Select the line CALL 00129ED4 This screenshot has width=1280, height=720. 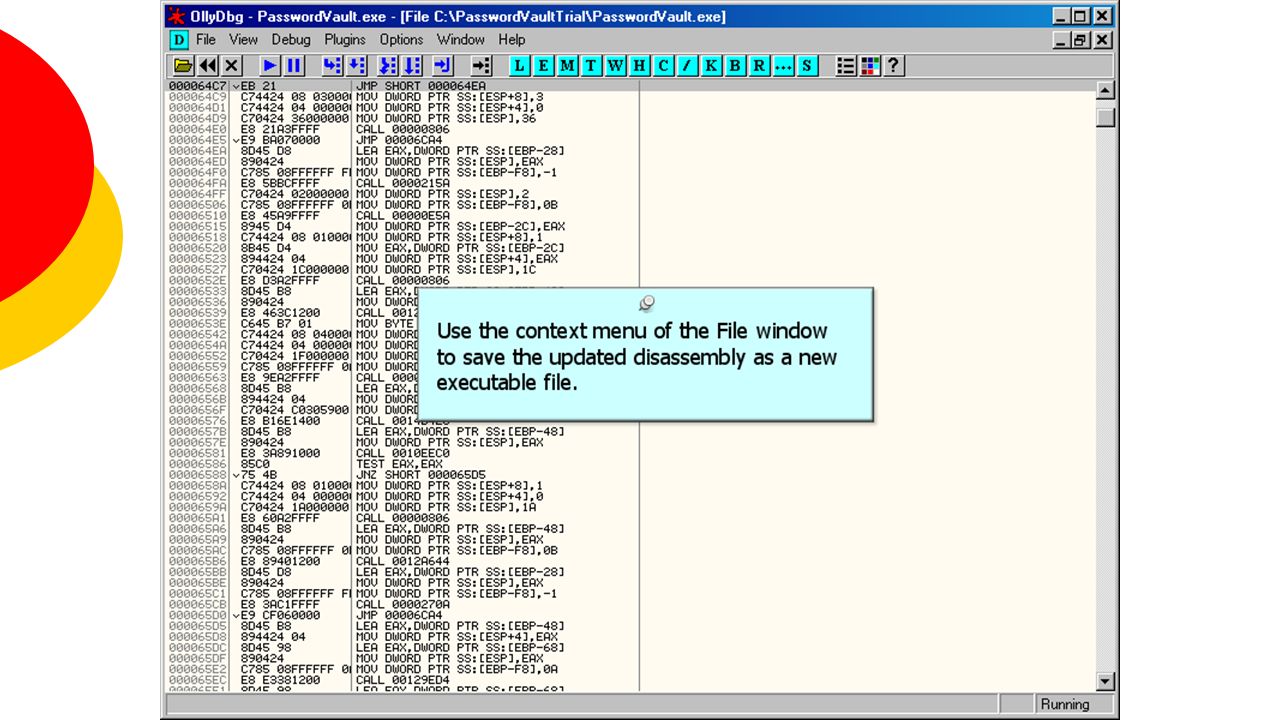pyautogui.click(x=401, y=680)
